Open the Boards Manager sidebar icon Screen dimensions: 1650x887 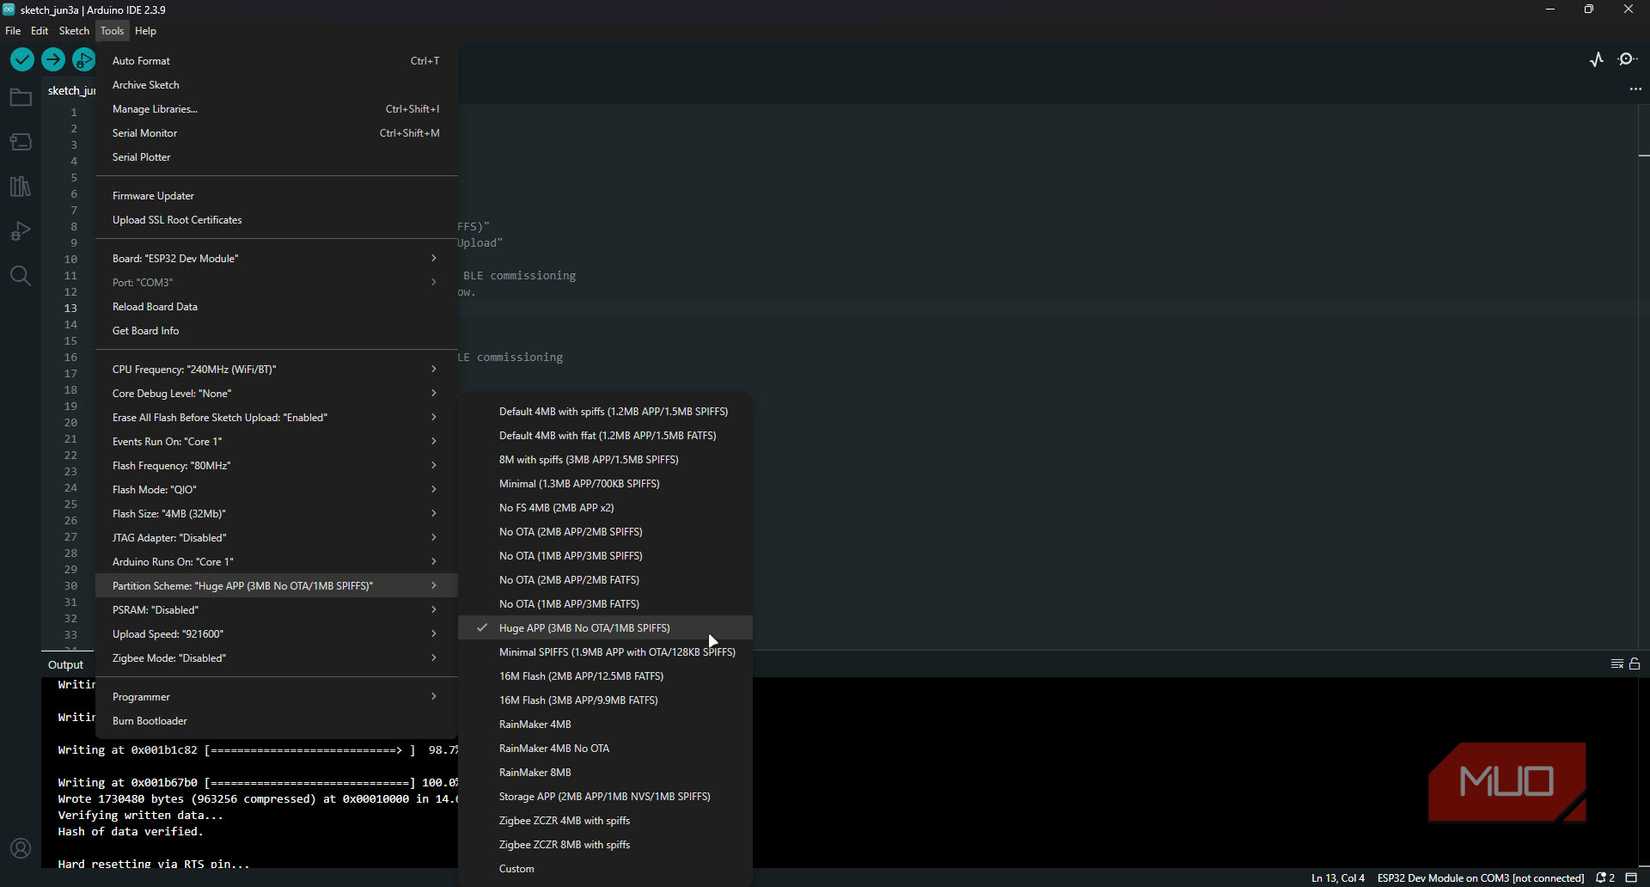pos(20,142)
